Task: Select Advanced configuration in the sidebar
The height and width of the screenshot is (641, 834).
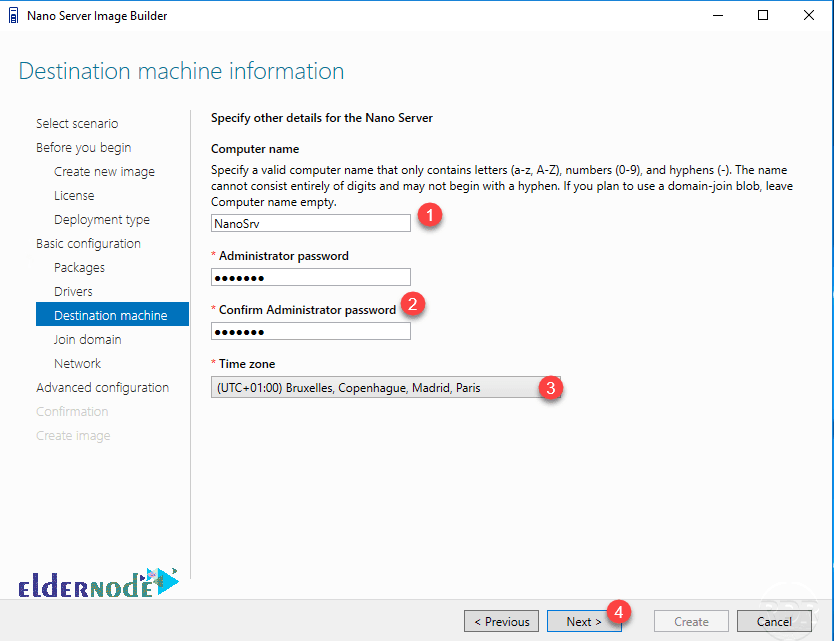Action: (103, 387)
